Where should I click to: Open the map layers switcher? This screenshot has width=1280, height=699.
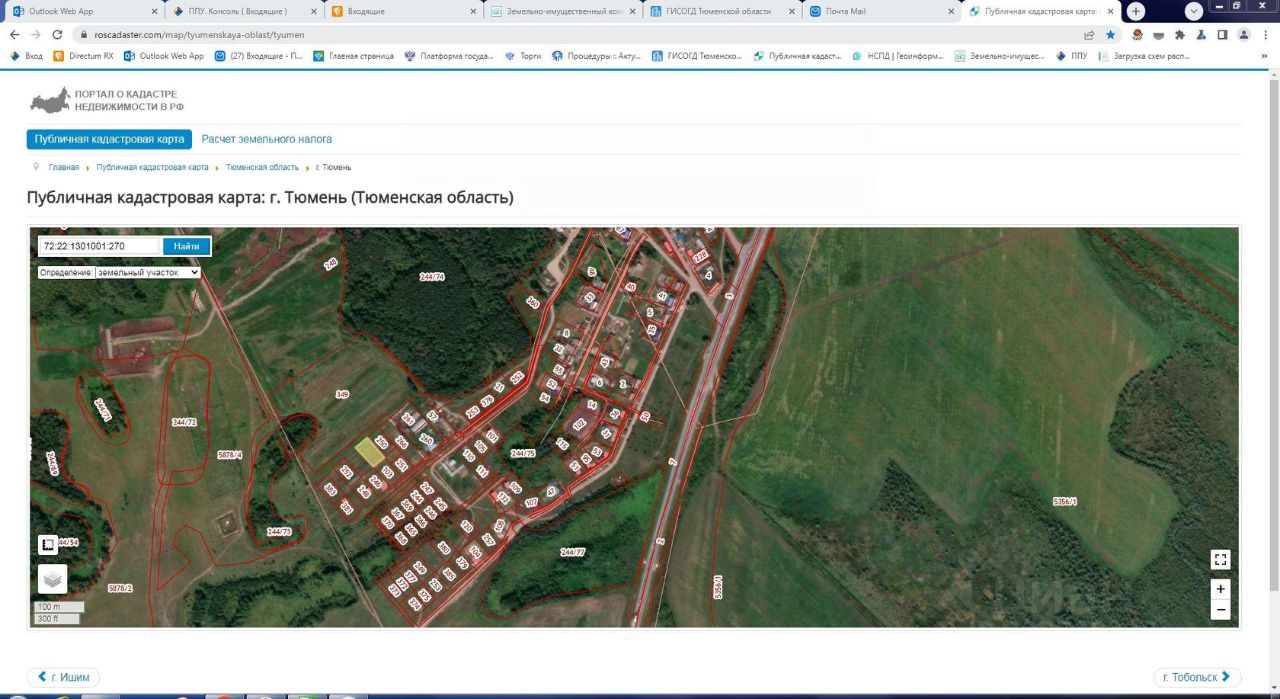click(52, 579)
